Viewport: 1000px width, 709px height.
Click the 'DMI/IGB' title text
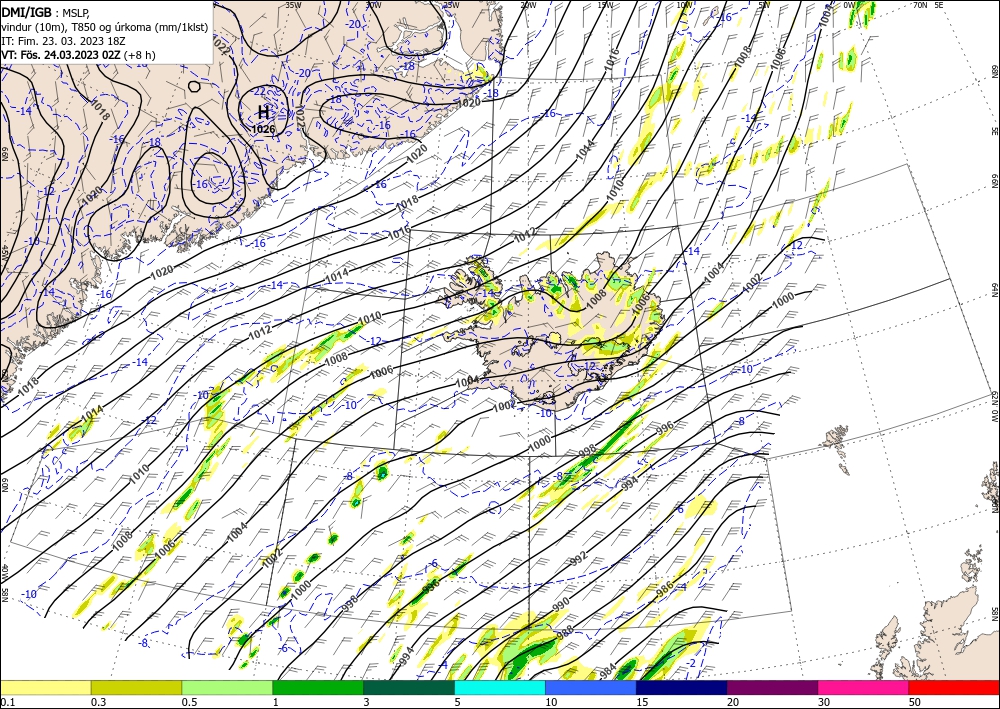tap(26, 11)
